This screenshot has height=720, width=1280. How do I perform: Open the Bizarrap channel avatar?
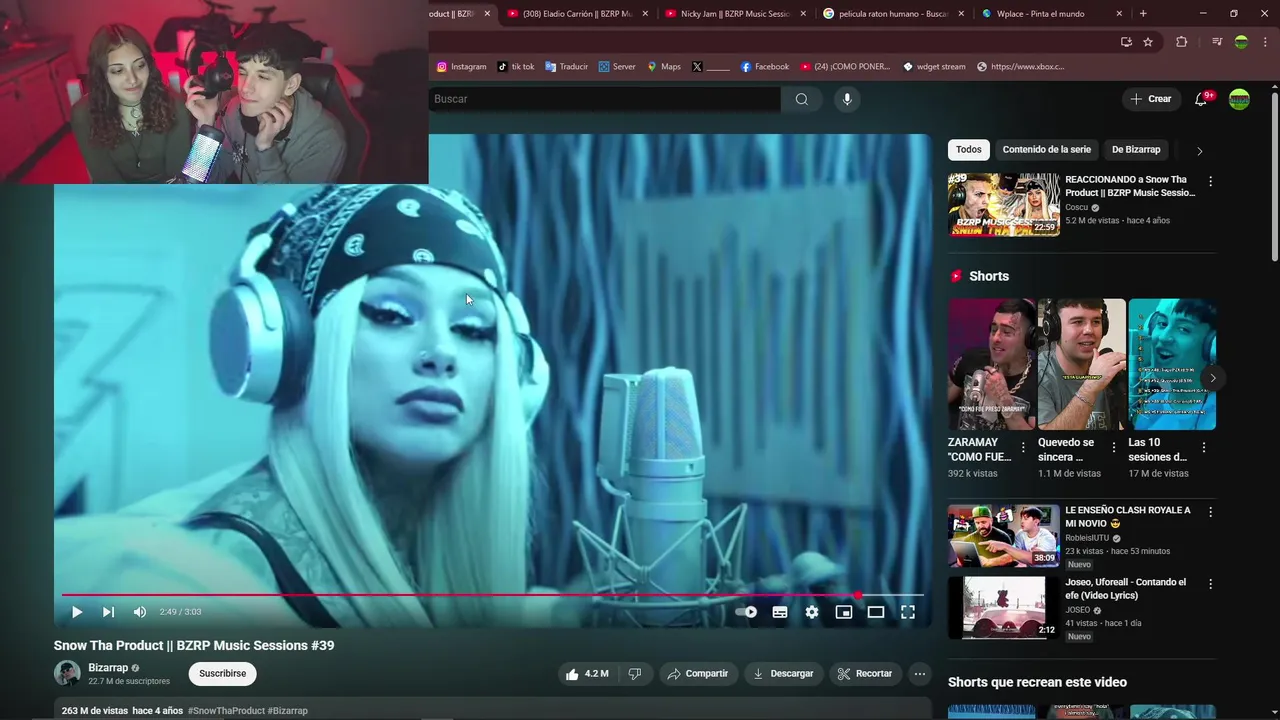pos(67,673)
